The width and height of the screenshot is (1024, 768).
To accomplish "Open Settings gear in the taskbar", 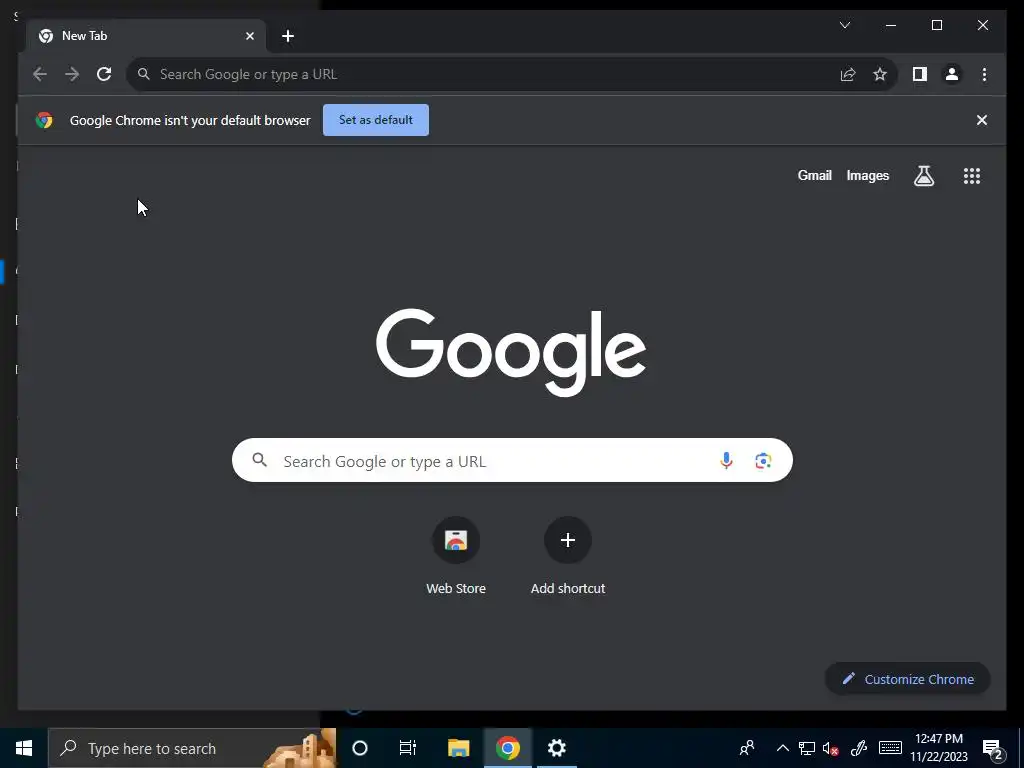I will [x=556, y=748].
